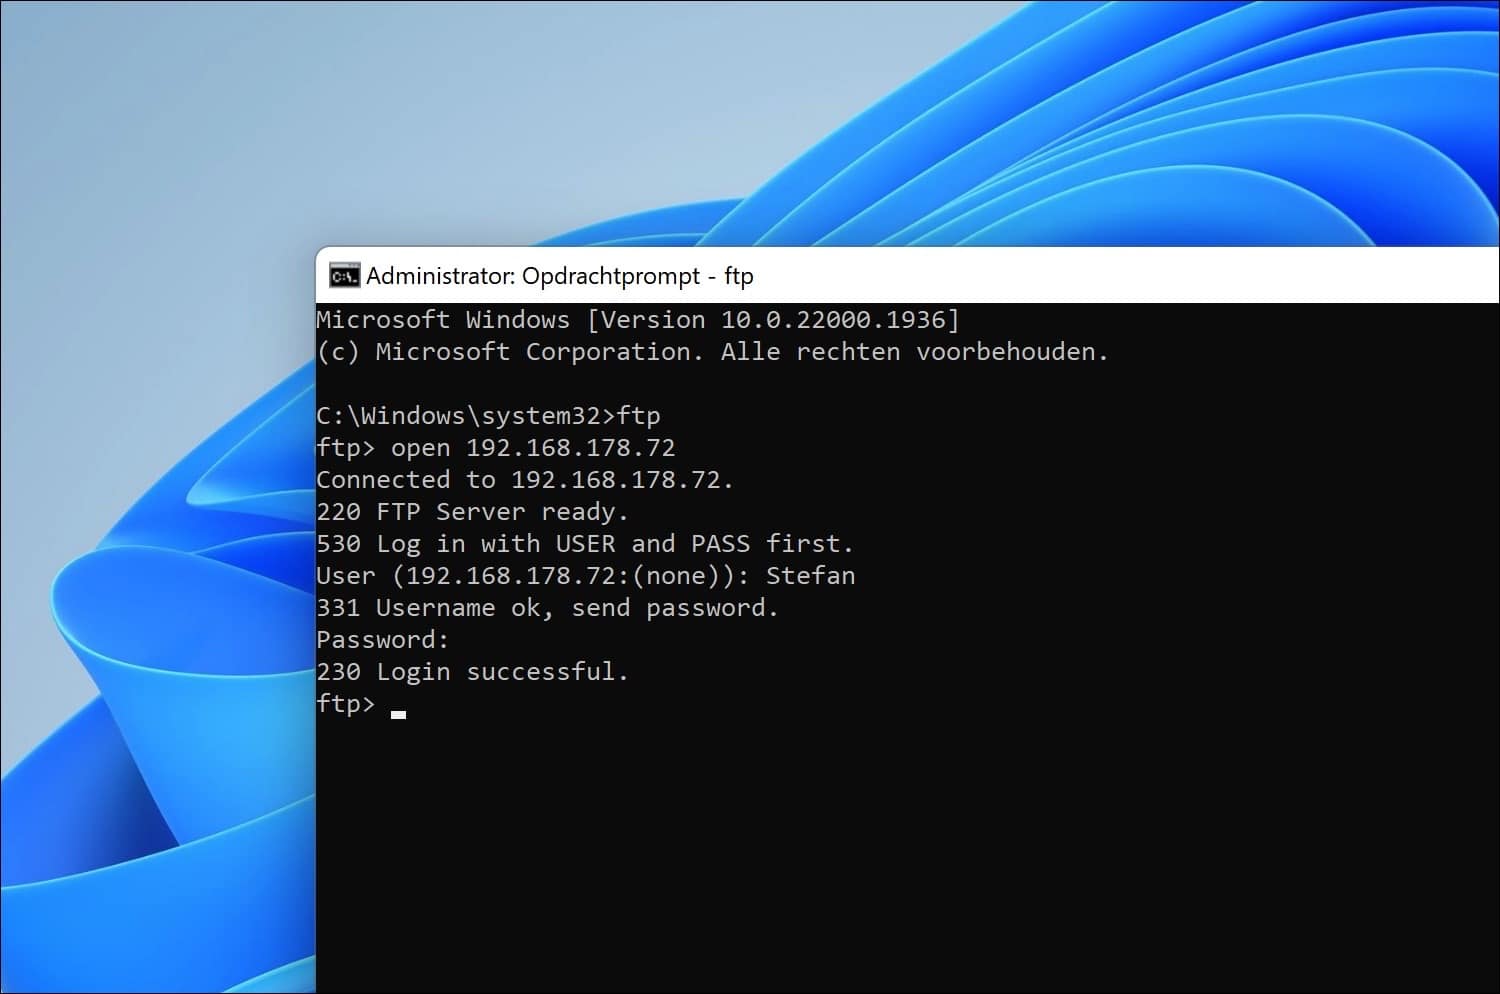This screenshot has height=994, width=1500.
Task: Click the title text Administrator: Opdrachtprompt - ftp
Action: [x=560, y=276]
